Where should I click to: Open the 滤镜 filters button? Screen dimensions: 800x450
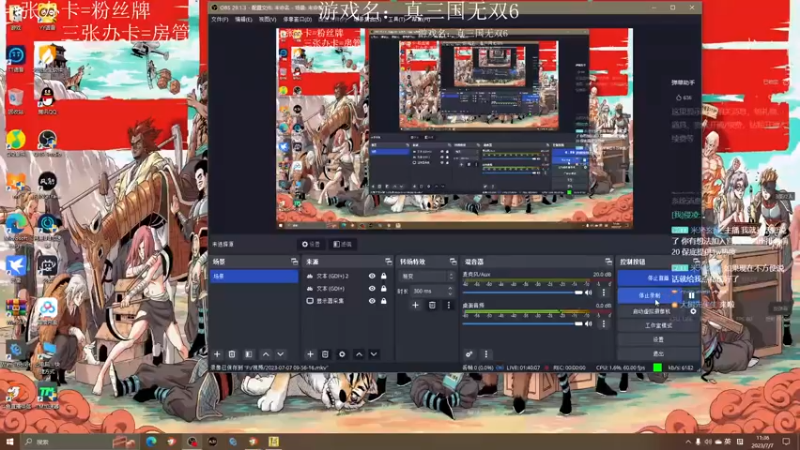coord(342,244)
